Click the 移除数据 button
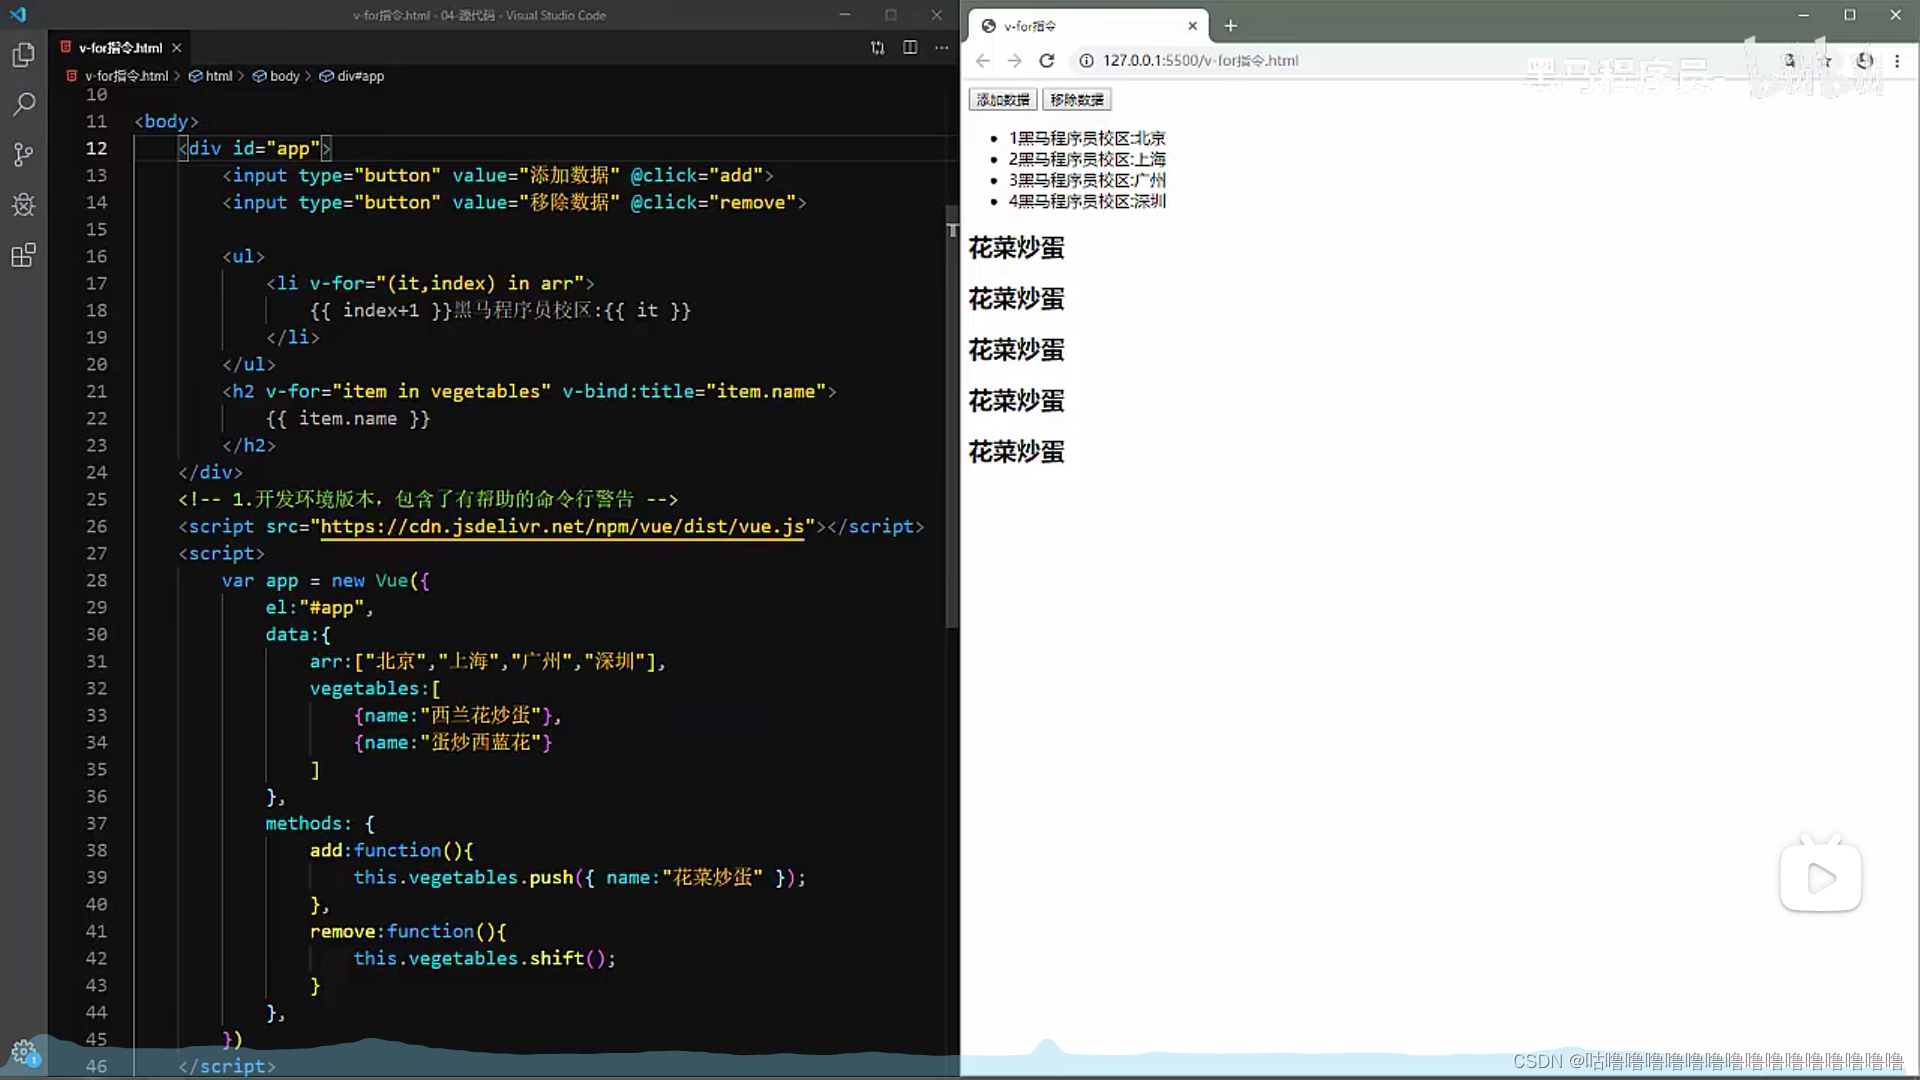The image size is (1920, 1080). pyautogui.click(x=1076, y=99)
